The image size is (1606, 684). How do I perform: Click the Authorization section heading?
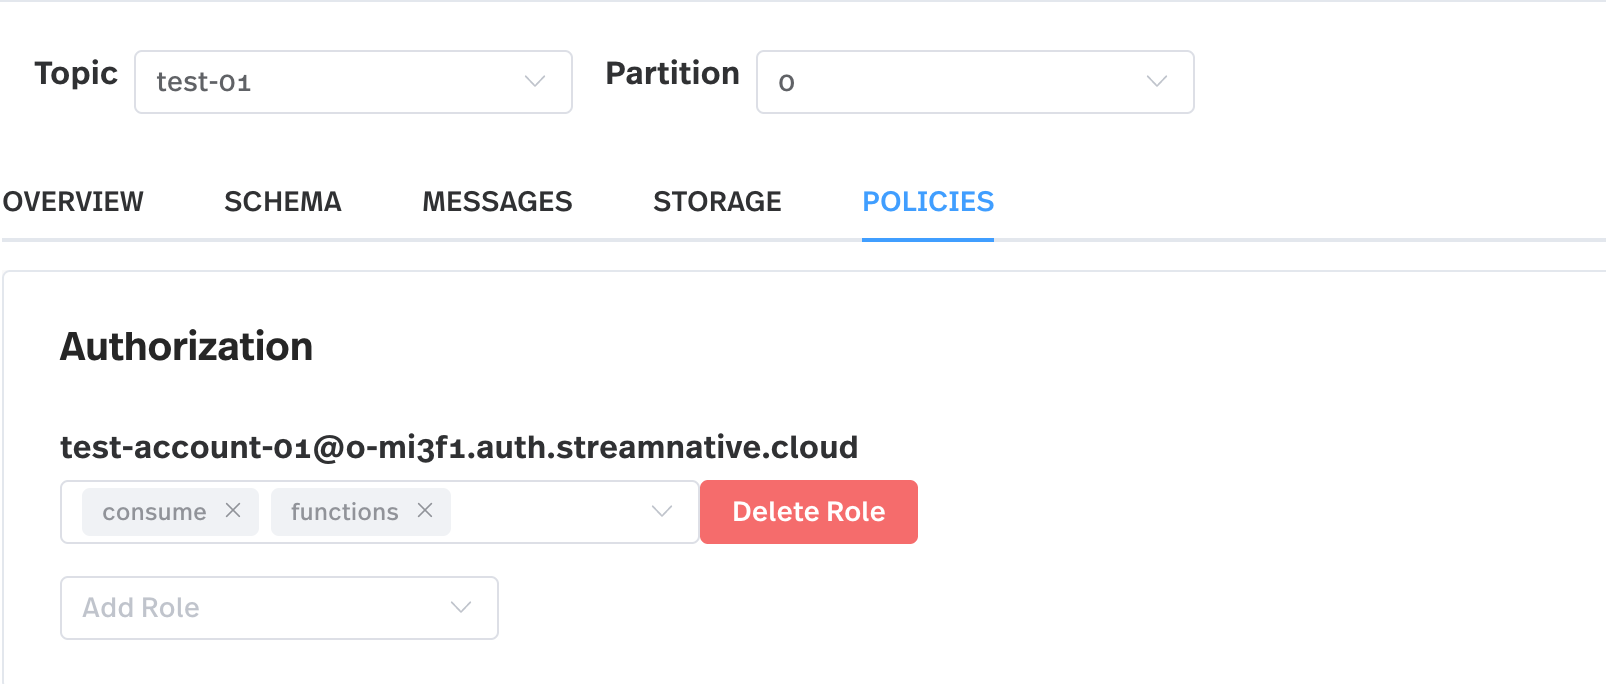[x=187, y=347]
